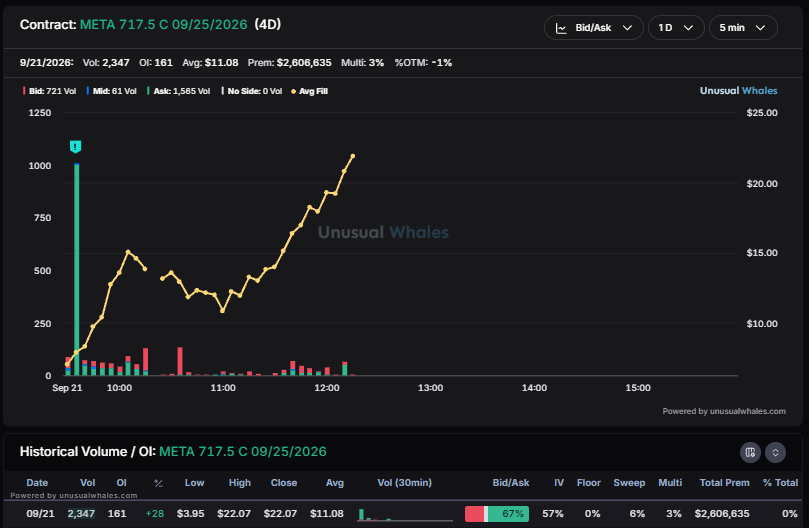Click the Unusual Whales logo beside the legend
Viewport: 809px width, 528px height.
pyautogui.click(x=738, y=91)
